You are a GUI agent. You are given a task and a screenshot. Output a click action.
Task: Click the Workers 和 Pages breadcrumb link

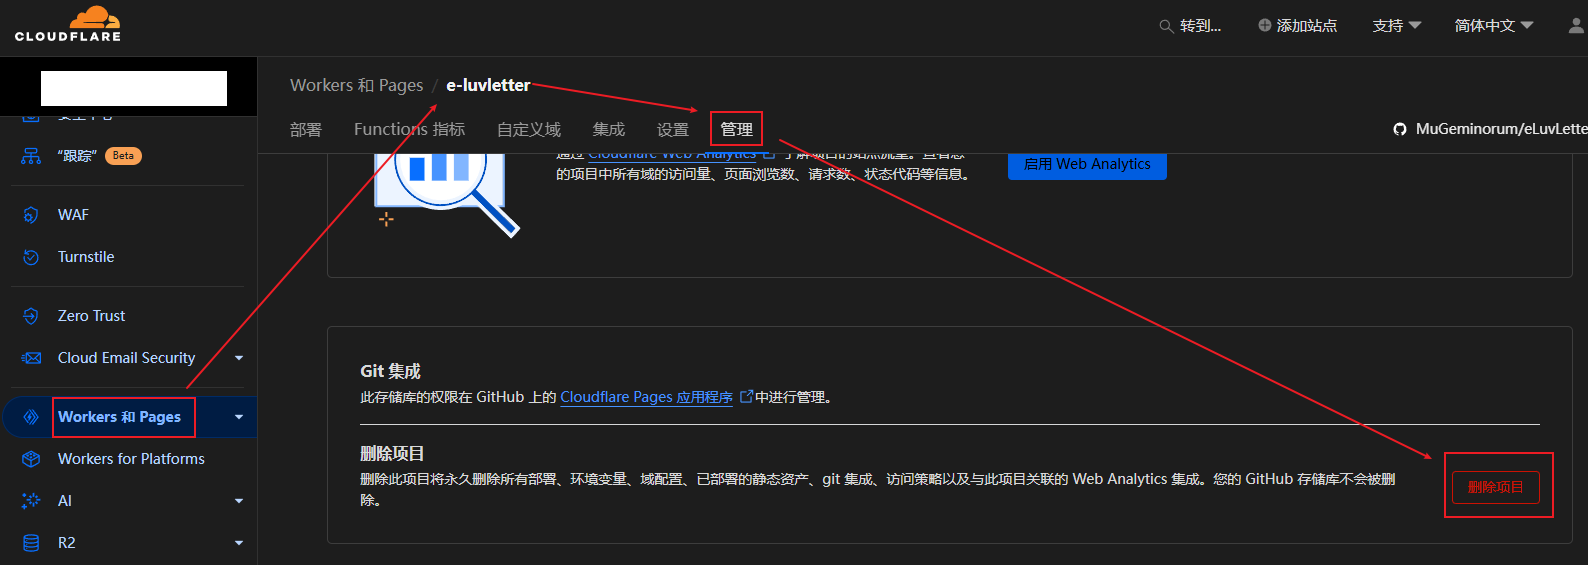356,85
